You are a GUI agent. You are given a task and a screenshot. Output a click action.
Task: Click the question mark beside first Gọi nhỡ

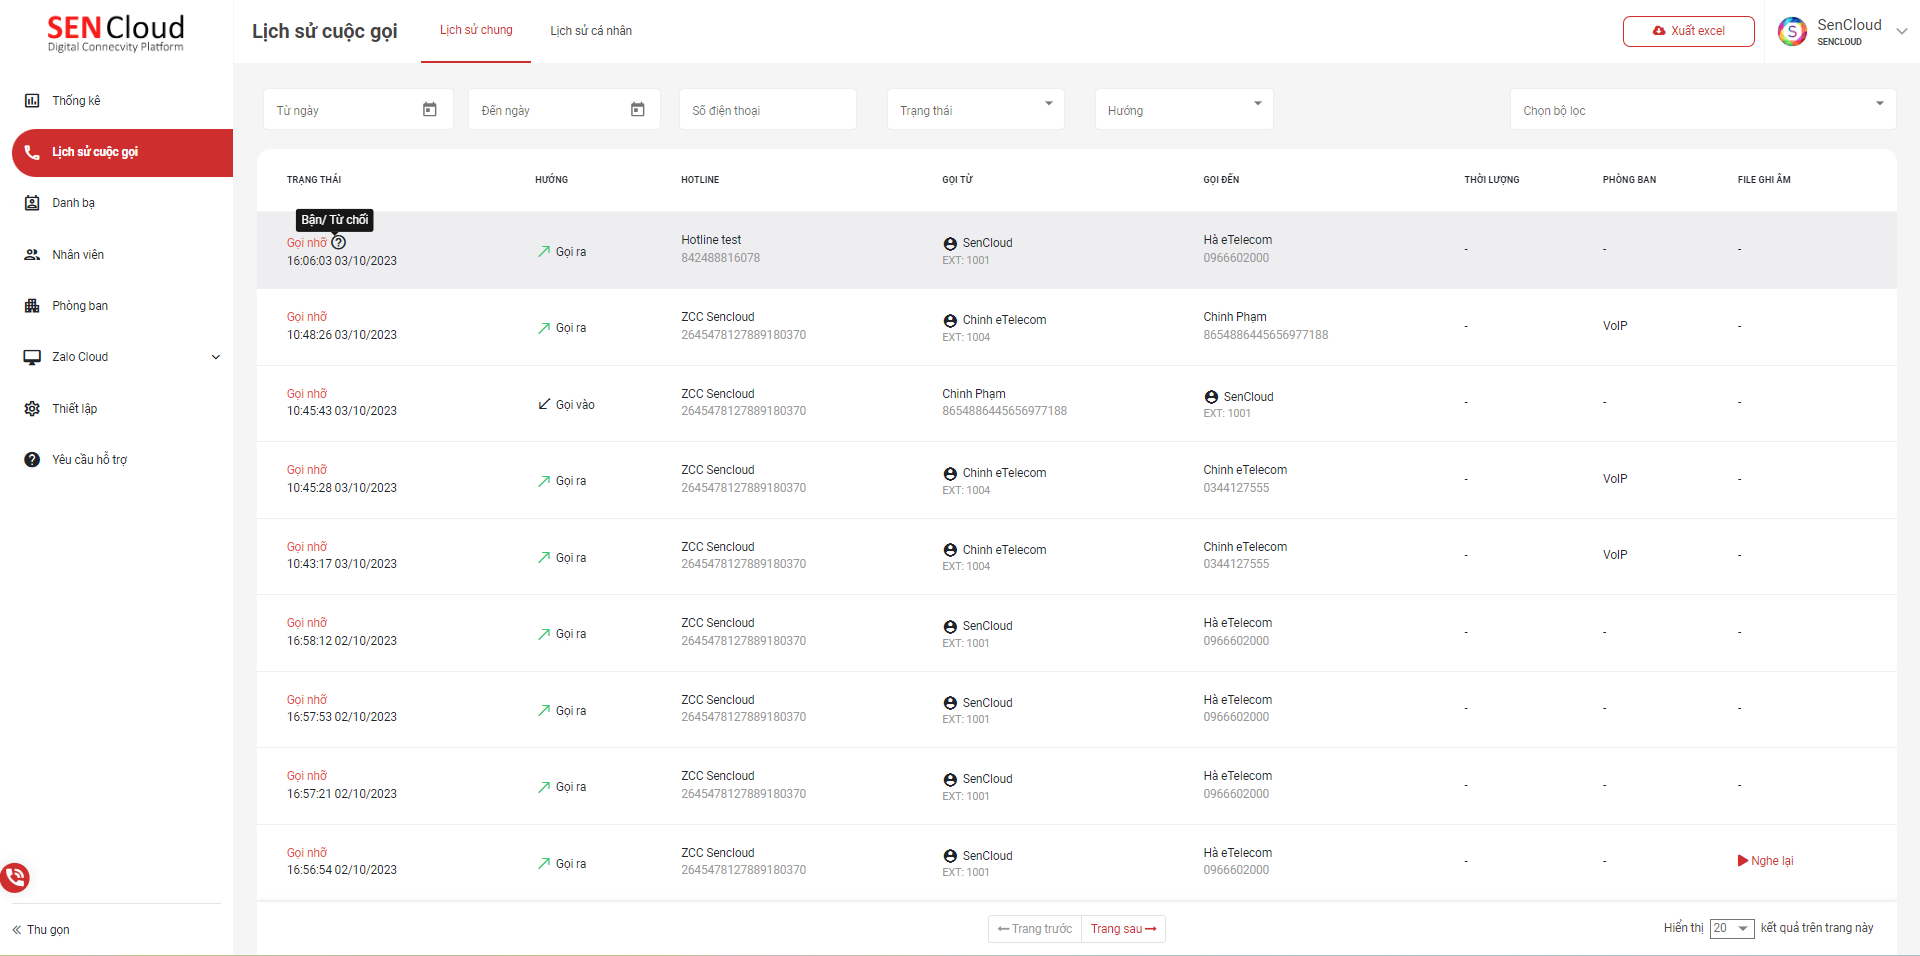339,243
